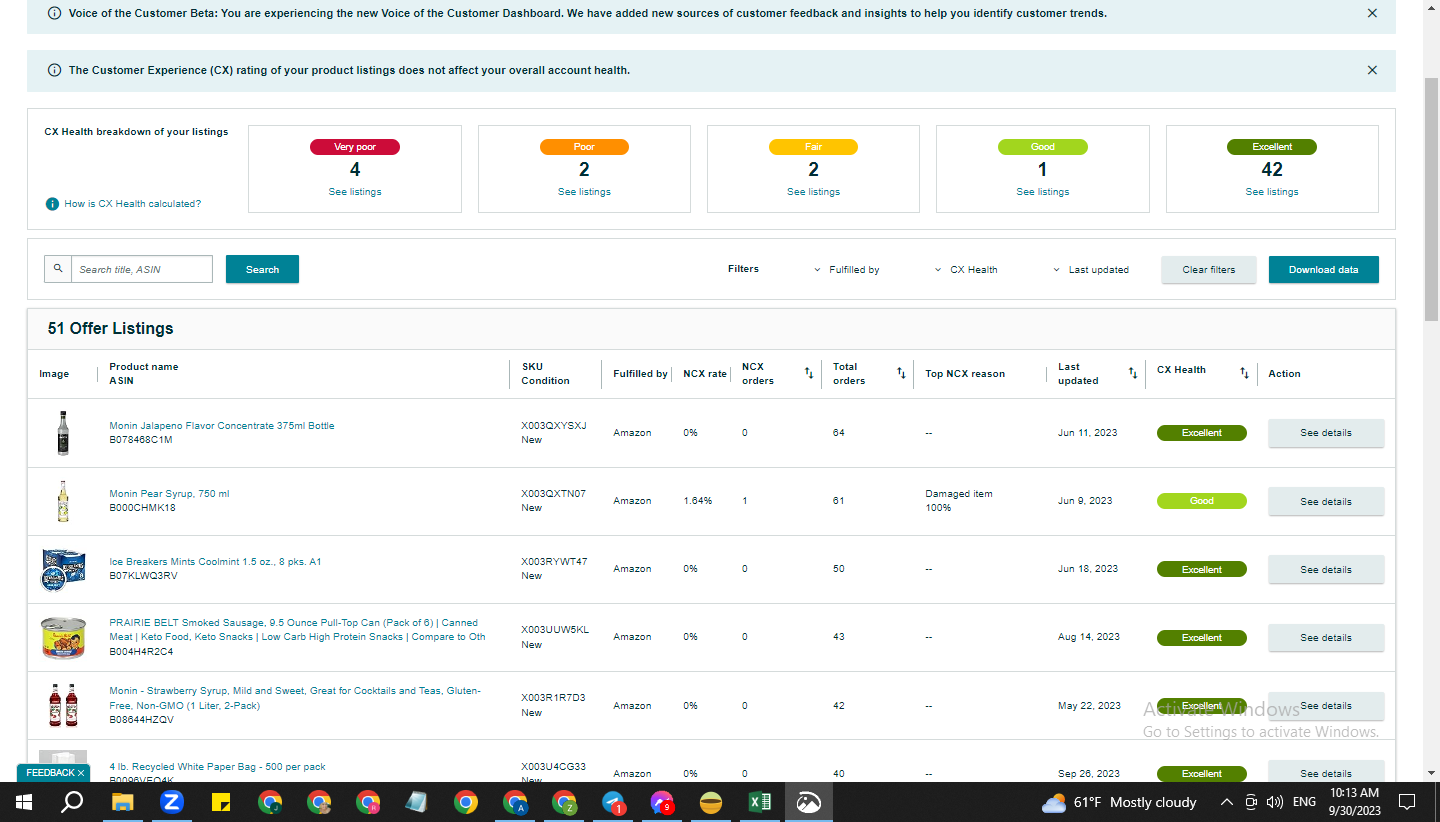
Task: Click the info icon on the CX rating notice
Action: coord(54,70)
